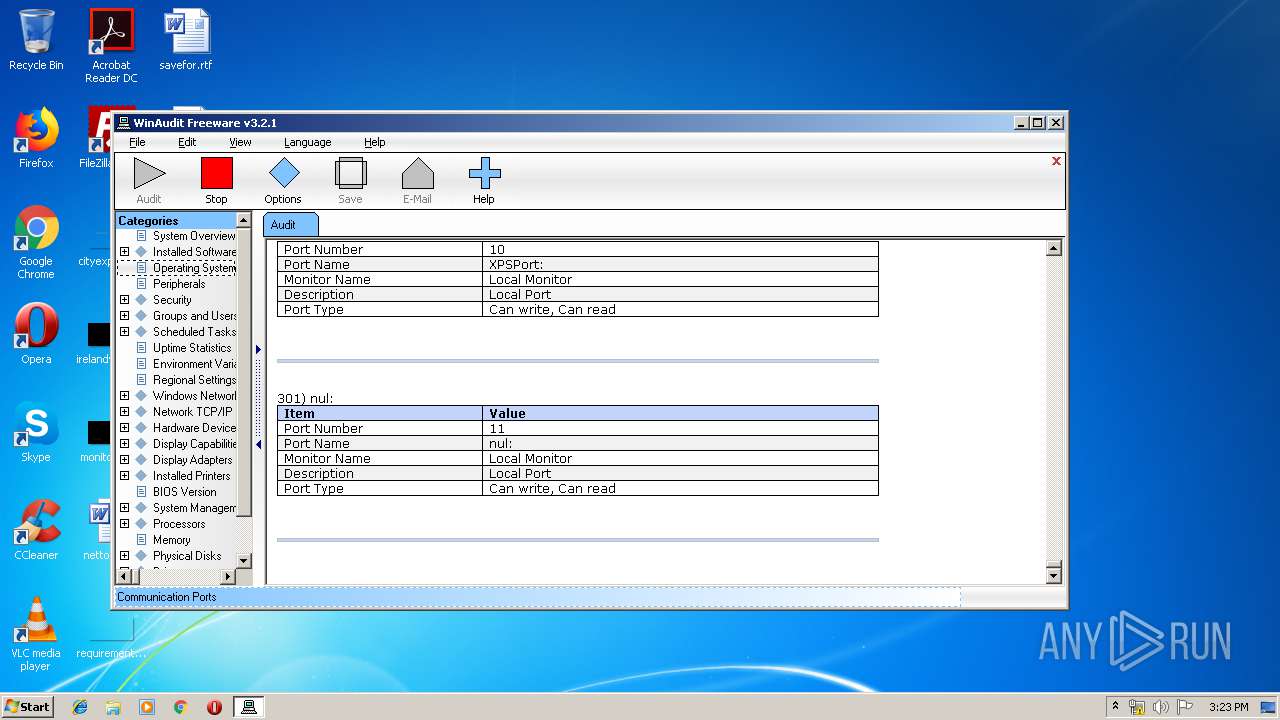Expand the Installed Printers node
Screen dimensions: 1280x720
124,476
